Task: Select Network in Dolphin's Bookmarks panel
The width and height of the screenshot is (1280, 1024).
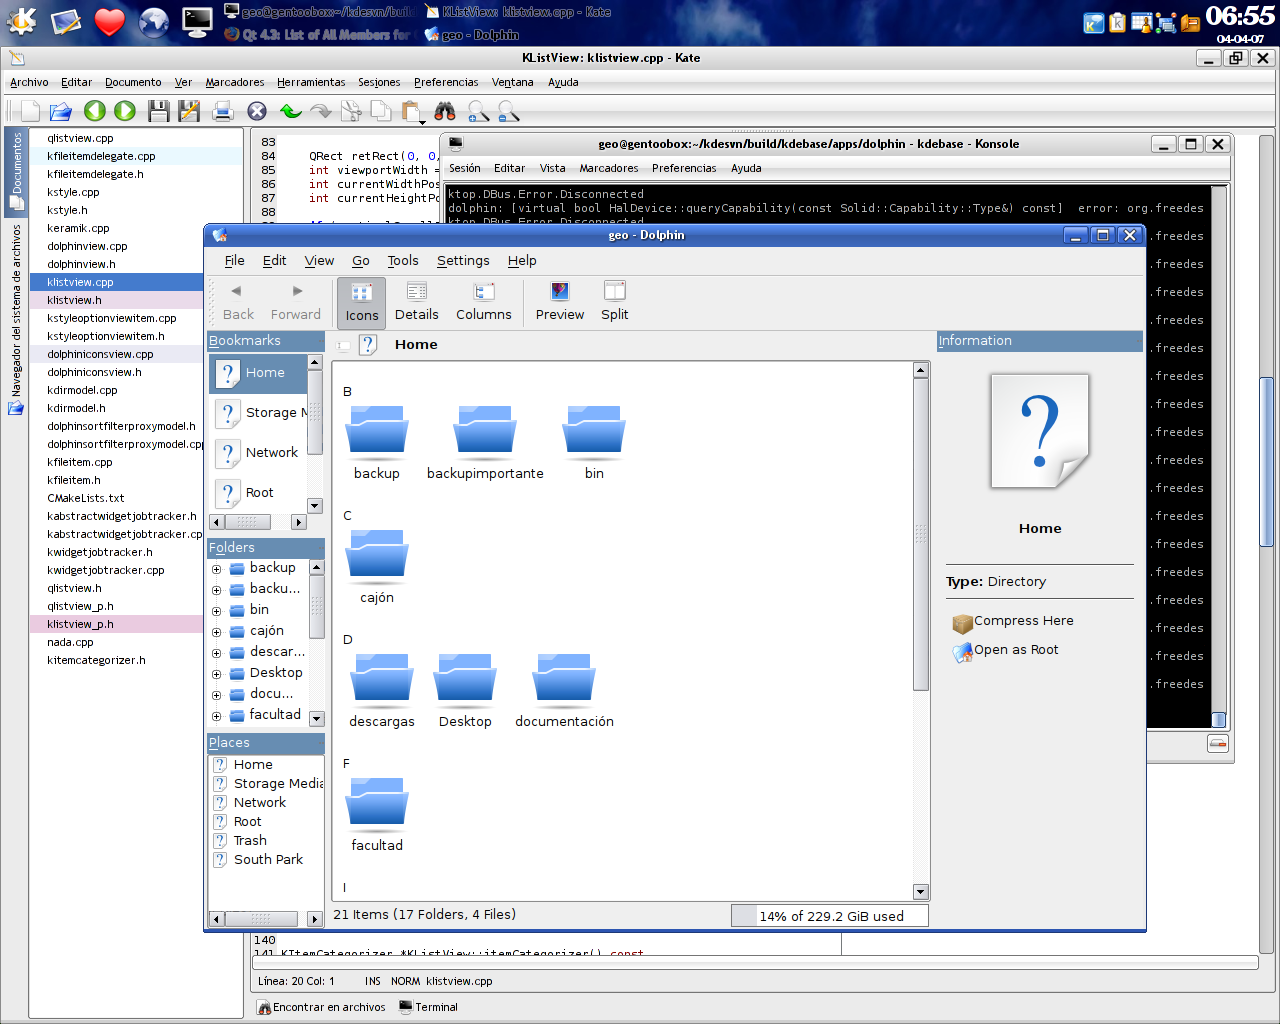Action: (259, 453)
